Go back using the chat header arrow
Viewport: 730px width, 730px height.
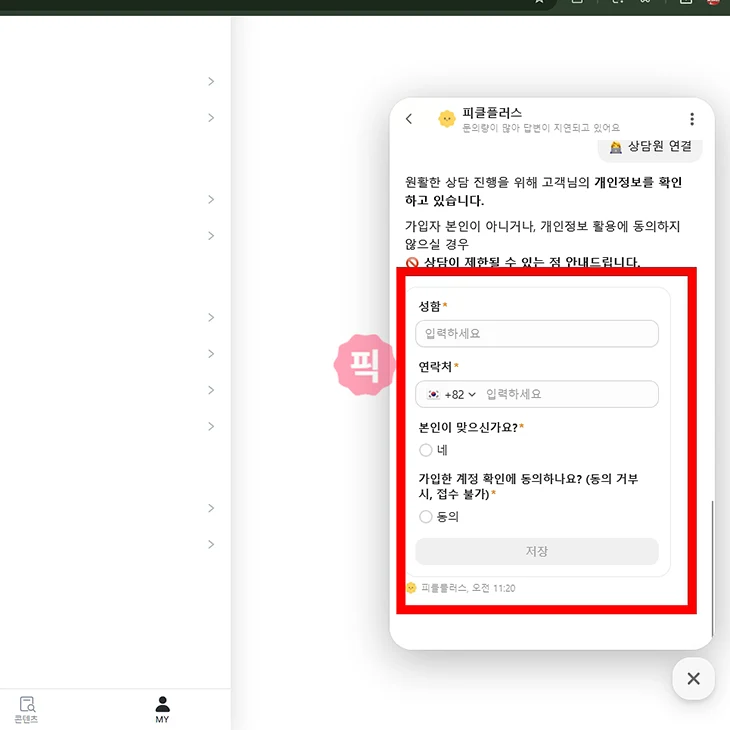[409, 119]
